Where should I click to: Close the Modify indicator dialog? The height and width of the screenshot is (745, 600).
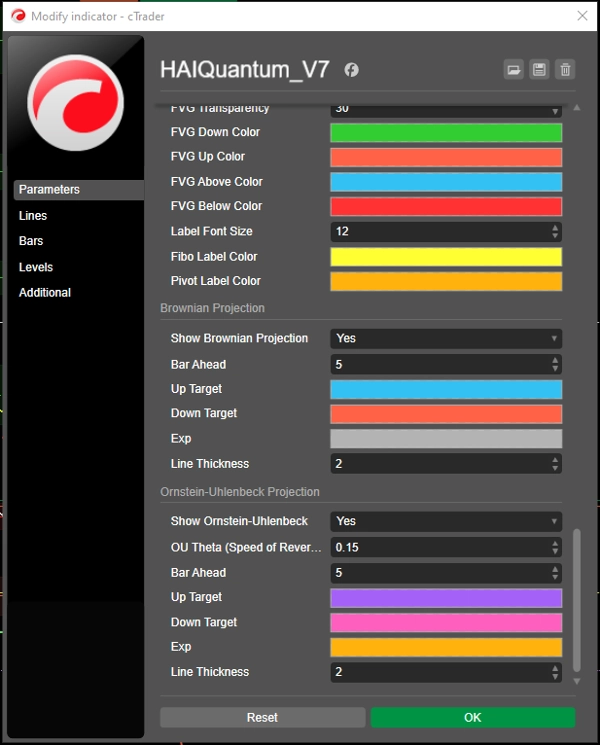582,16
